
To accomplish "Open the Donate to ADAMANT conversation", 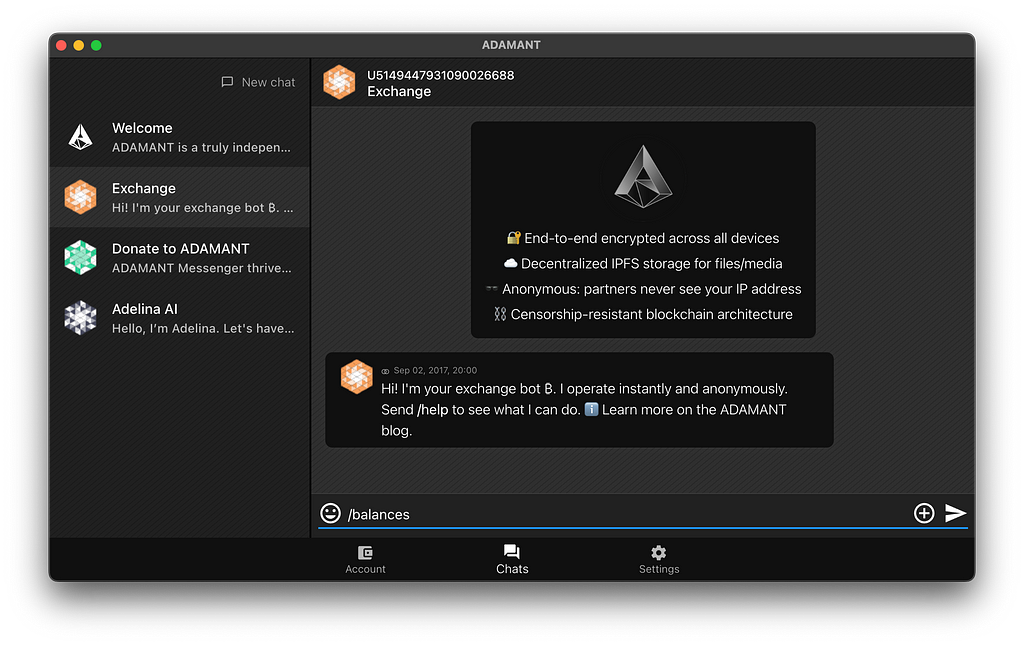I will point(180,257).
